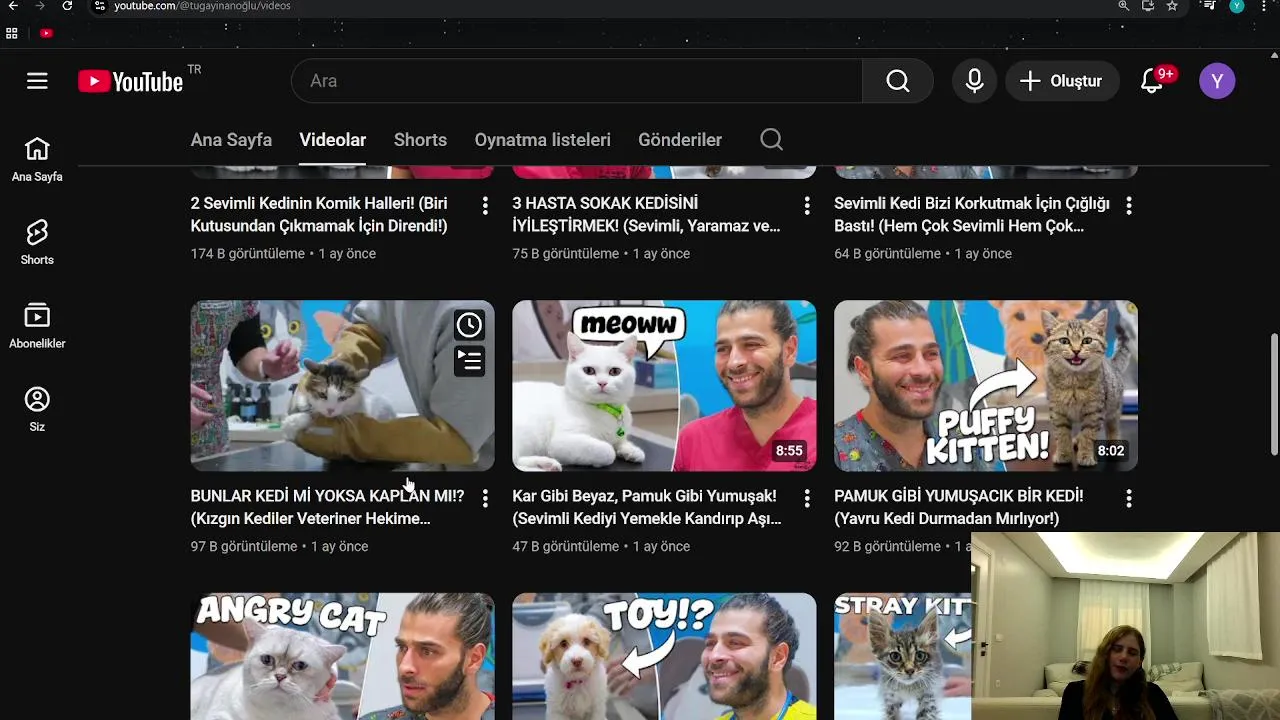Image resolution: width=1280 pixels, height=720 pixels.
Task: Go back in the browser
Action: [13, 6]
